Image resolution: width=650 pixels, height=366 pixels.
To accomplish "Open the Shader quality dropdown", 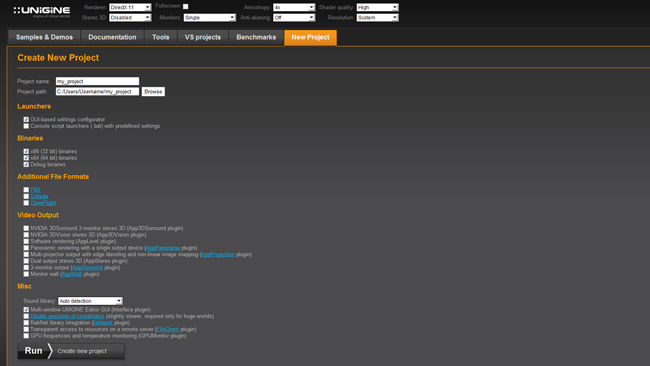I will click(377, 7).
